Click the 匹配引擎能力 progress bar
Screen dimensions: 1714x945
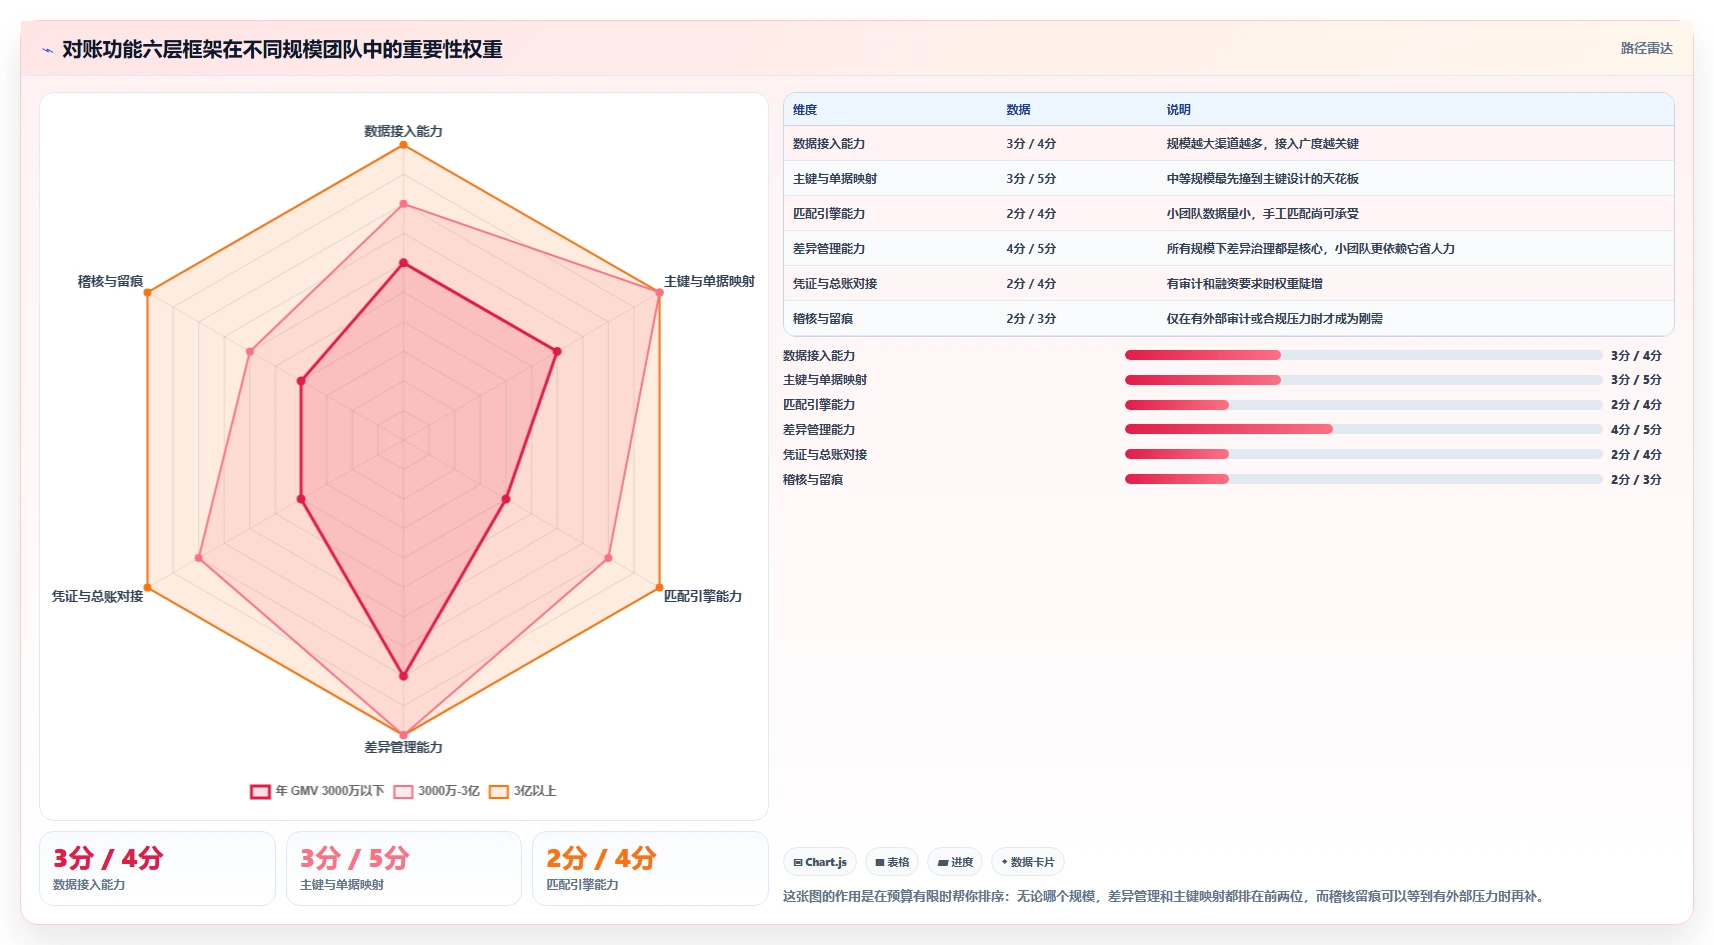coord(1363,405)
